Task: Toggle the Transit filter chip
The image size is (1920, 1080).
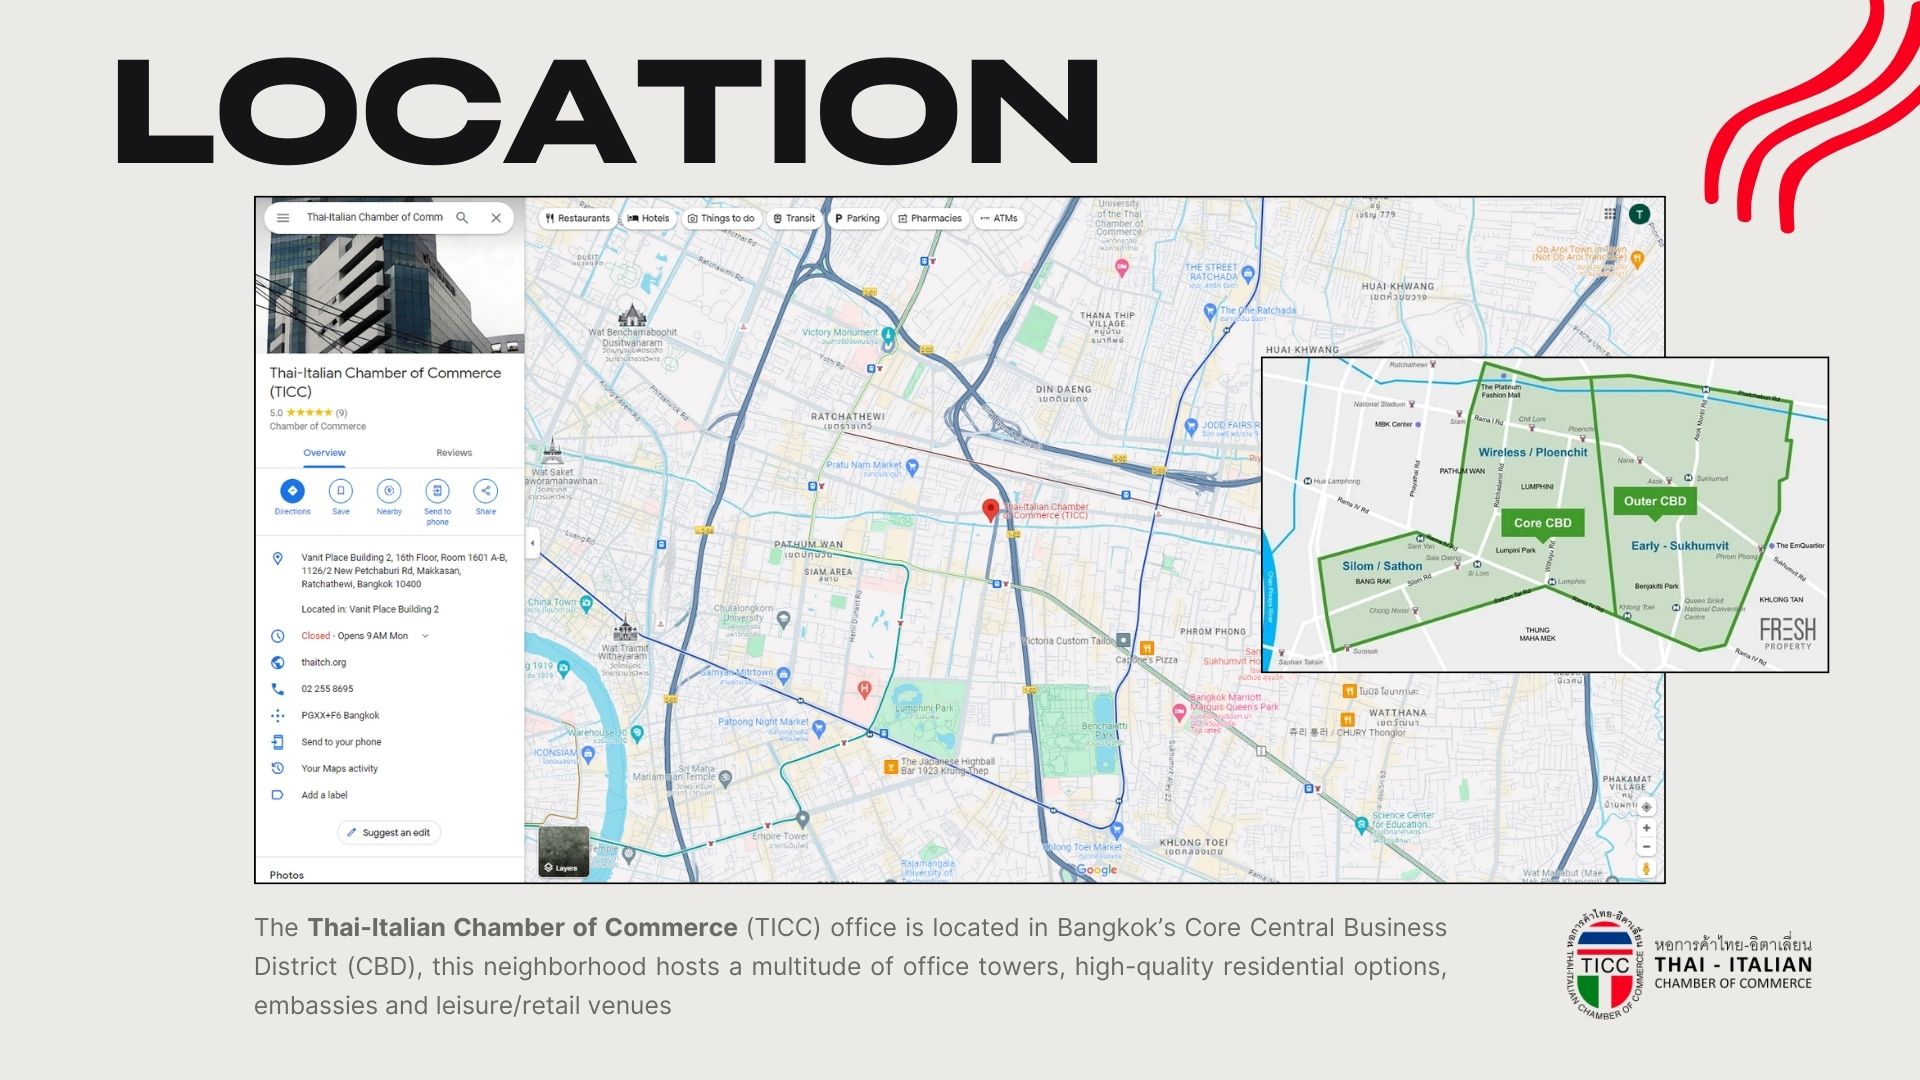Action: point(794,218)
